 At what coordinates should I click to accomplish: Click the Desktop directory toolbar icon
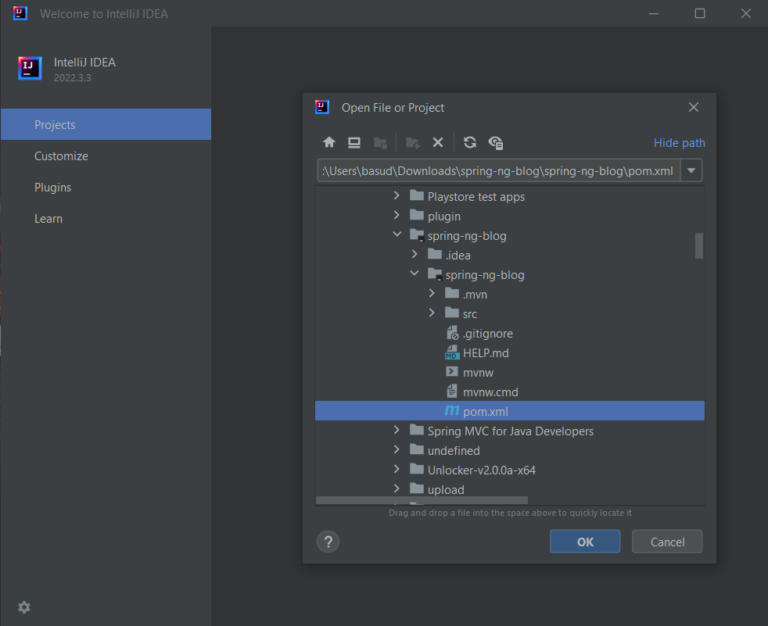pos(354,143)
